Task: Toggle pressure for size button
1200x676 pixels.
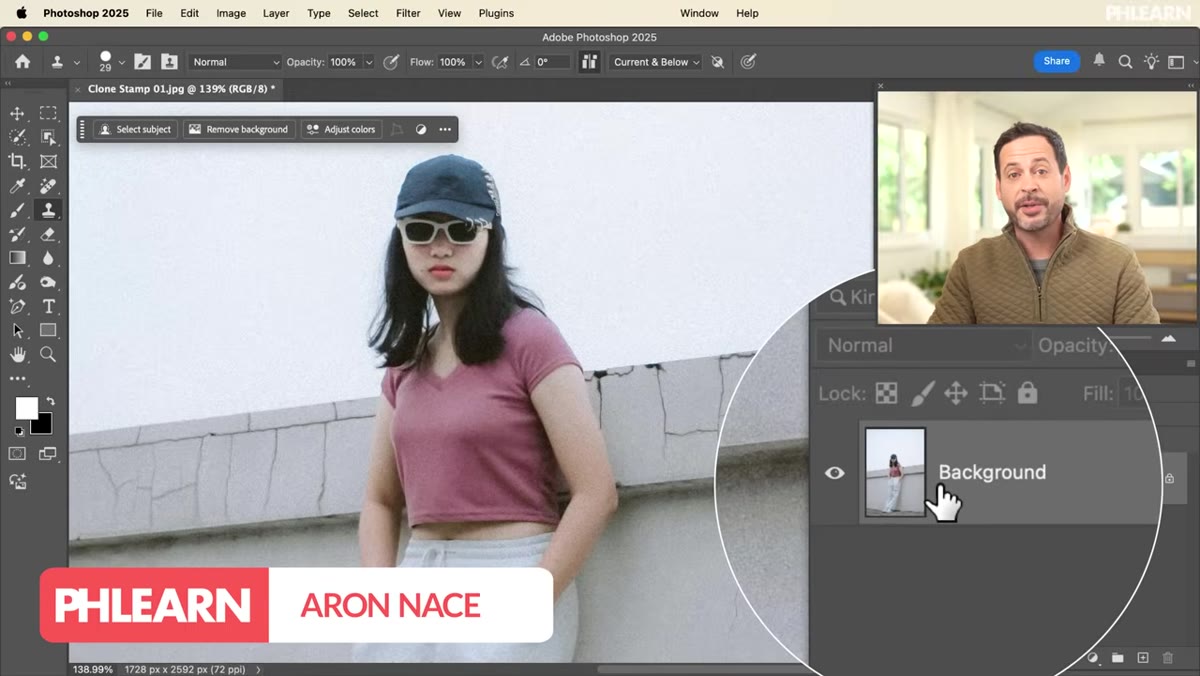Action: [x=748, y=62]
